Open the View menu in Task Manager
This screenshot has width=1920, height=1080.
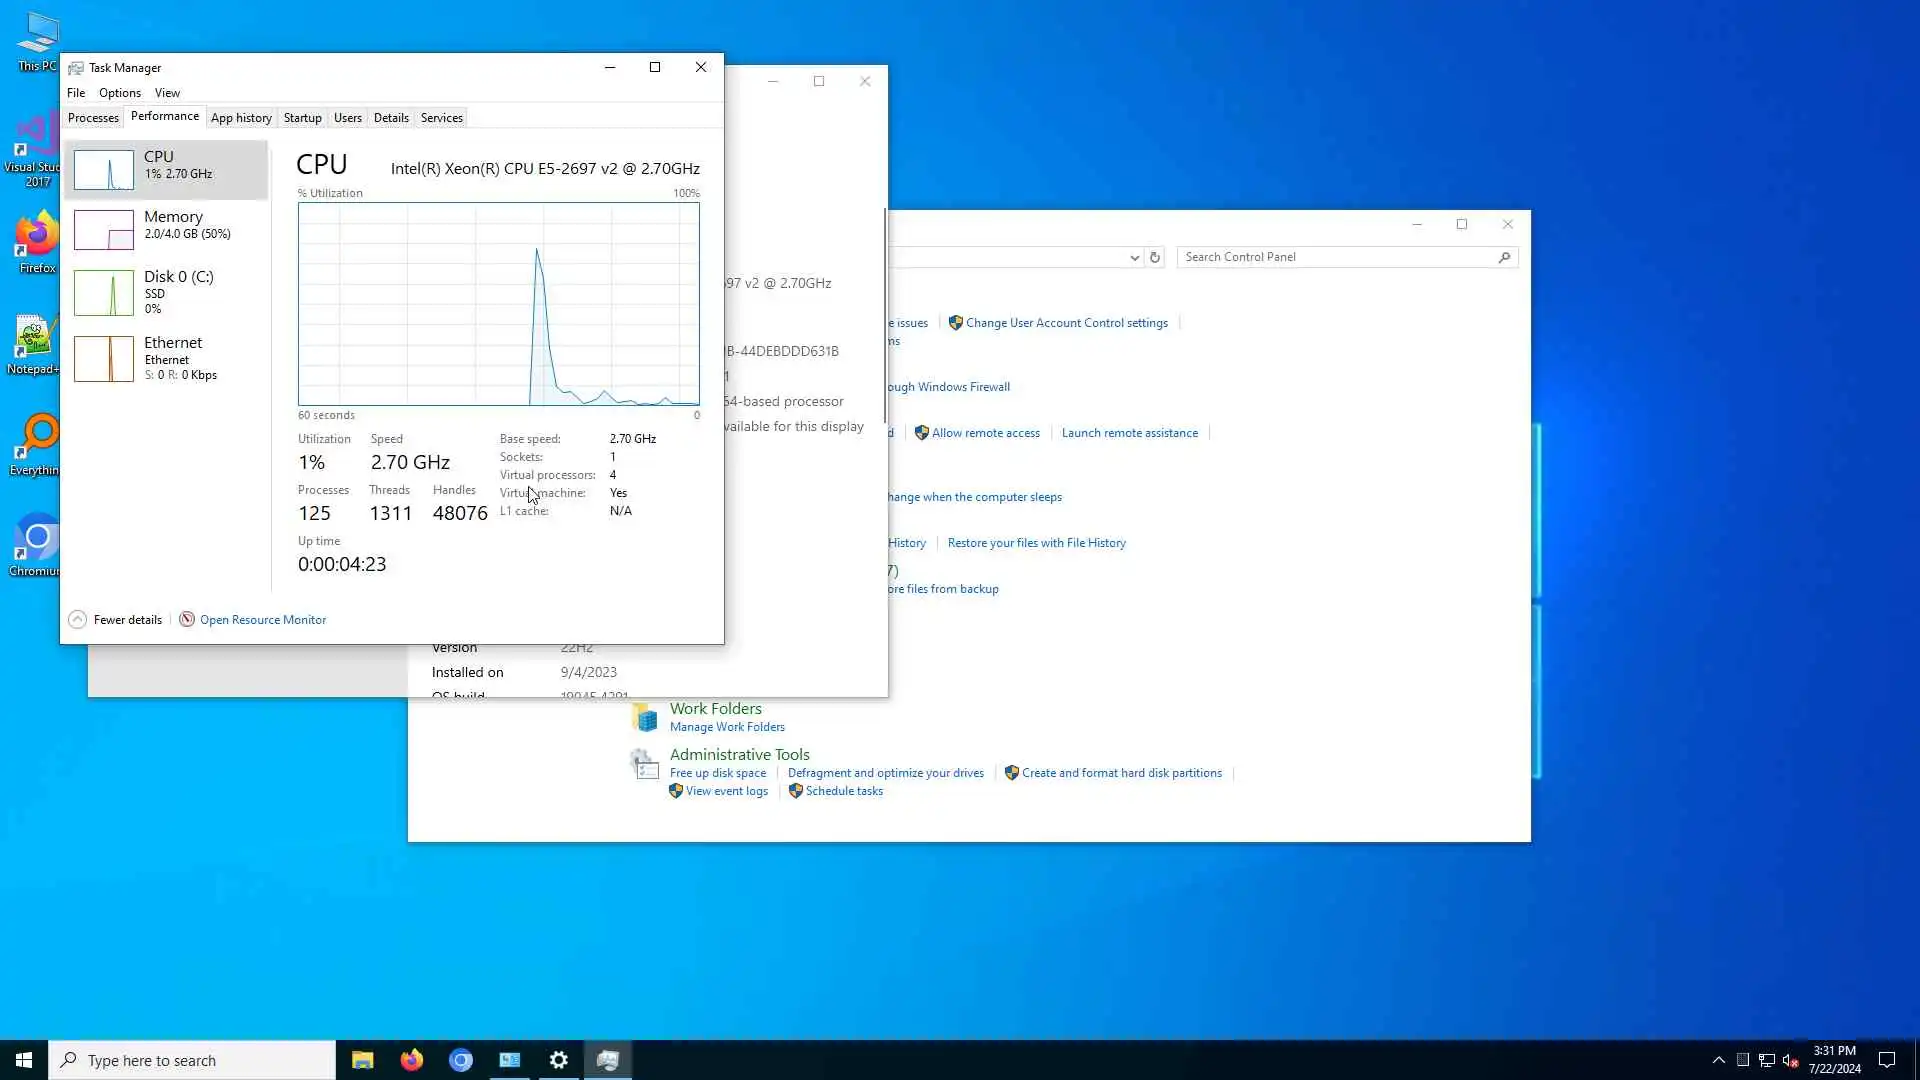(167, 93)
